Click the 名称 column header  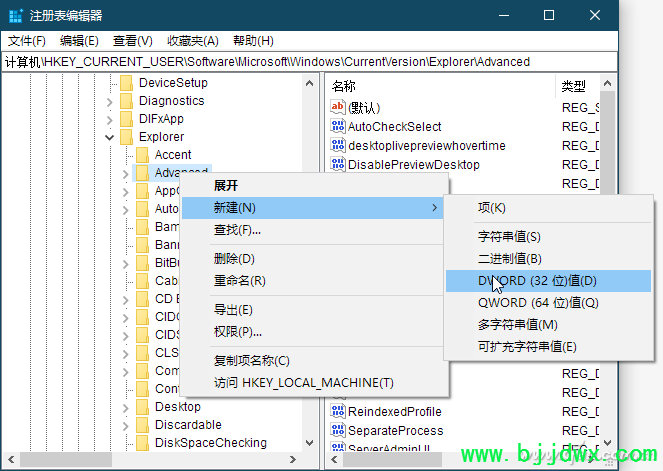pyautogui.click(x=441, y=86)
